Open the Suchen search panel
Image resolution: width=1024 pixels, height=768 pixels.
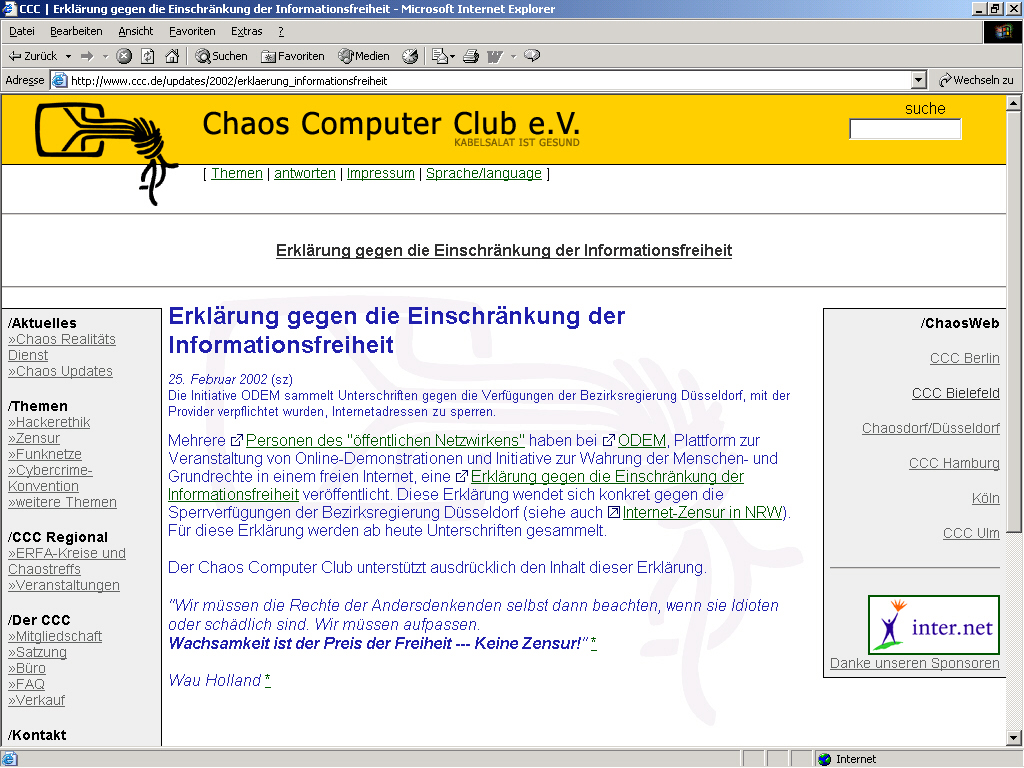click(221, 56)
